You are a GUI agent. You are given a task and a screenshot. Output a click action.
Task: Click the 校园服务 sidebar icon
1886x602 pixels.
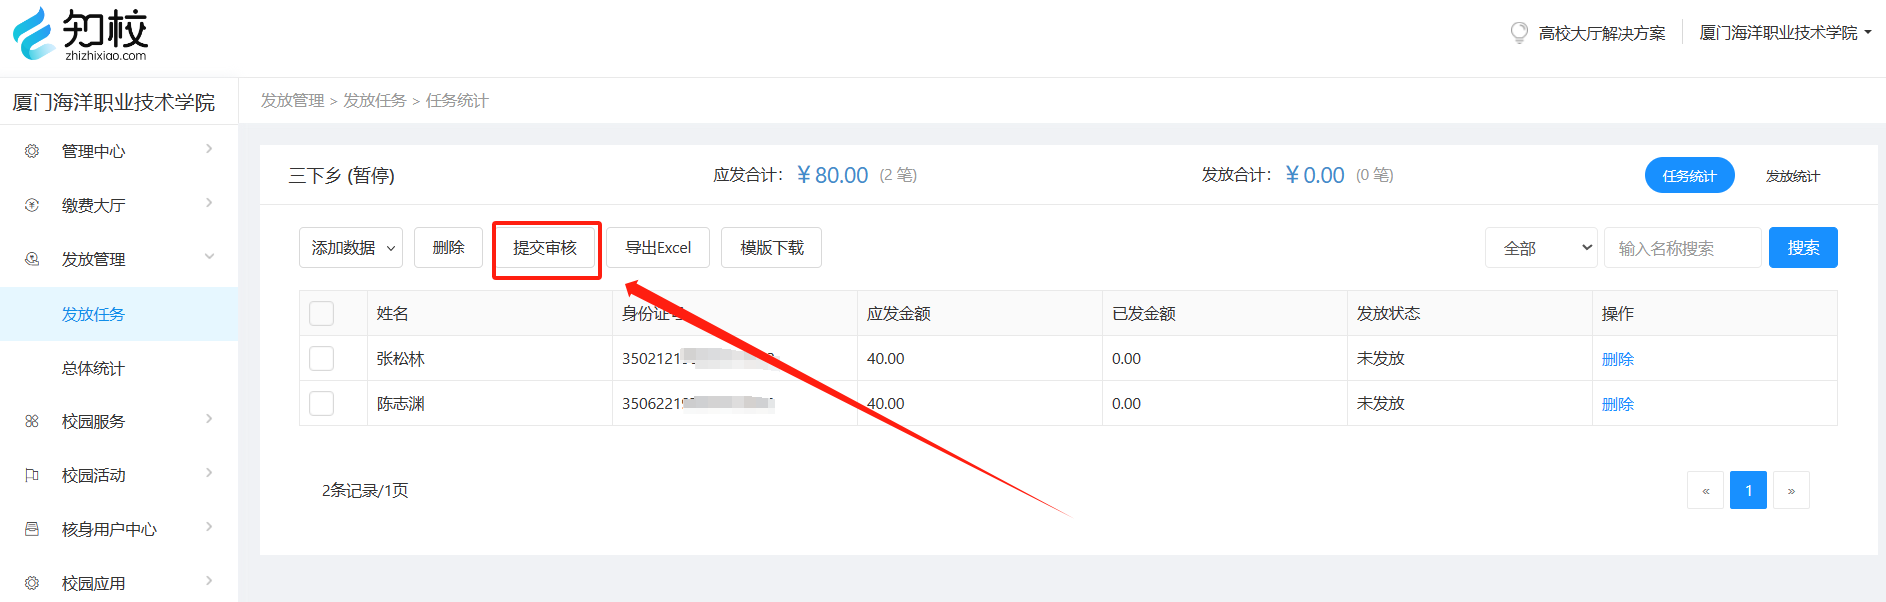tap(32, 422)
